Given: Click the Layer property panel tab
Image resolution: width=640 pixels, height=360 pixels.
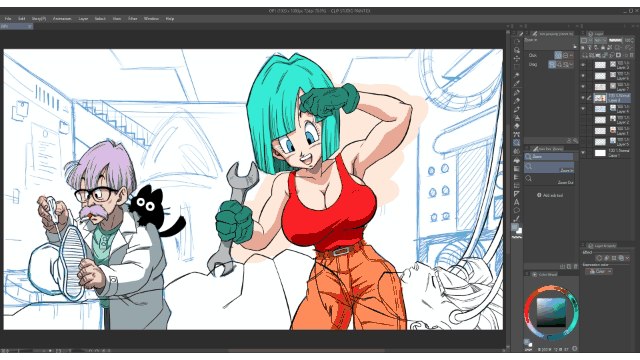Looking at the screenshot, I should 602,246.
